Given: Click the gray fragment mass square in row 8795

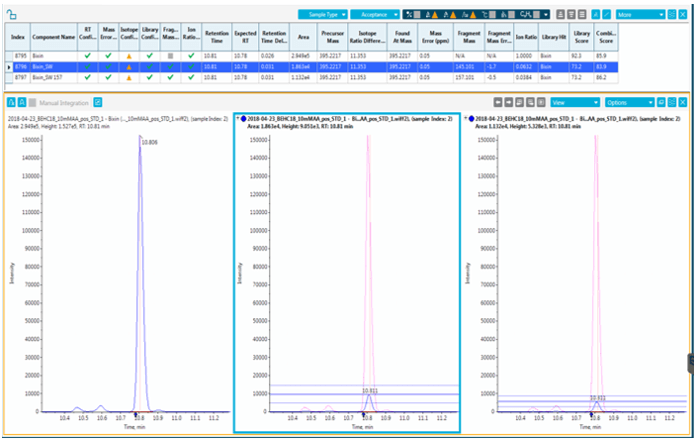Looking at the screenshot, I should tap(170, 56).
